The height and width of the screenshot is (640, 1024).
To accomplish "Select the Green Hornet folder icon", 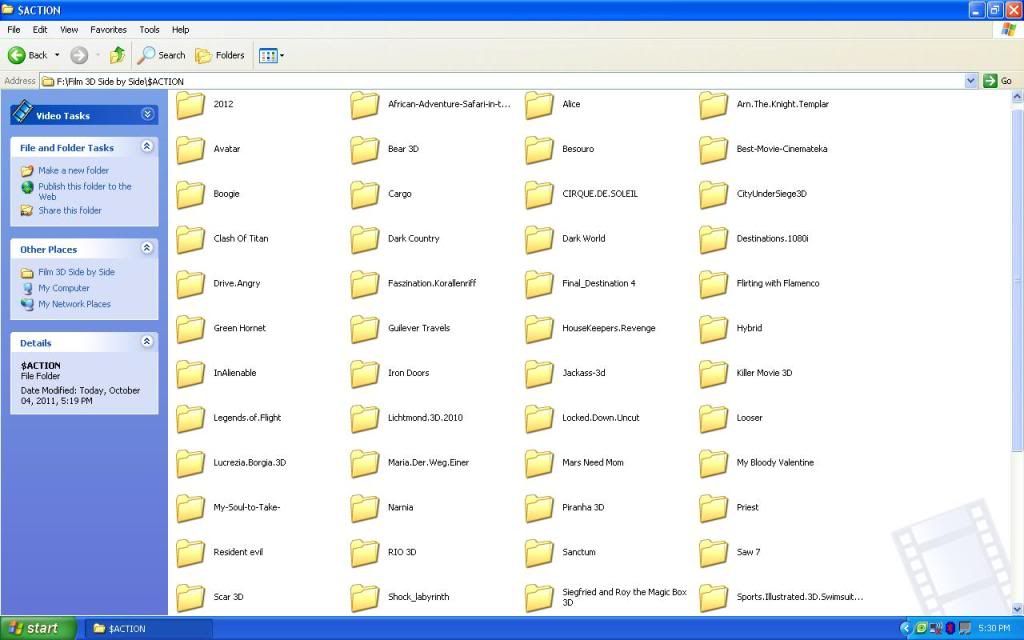I will [x=190, y=329].
